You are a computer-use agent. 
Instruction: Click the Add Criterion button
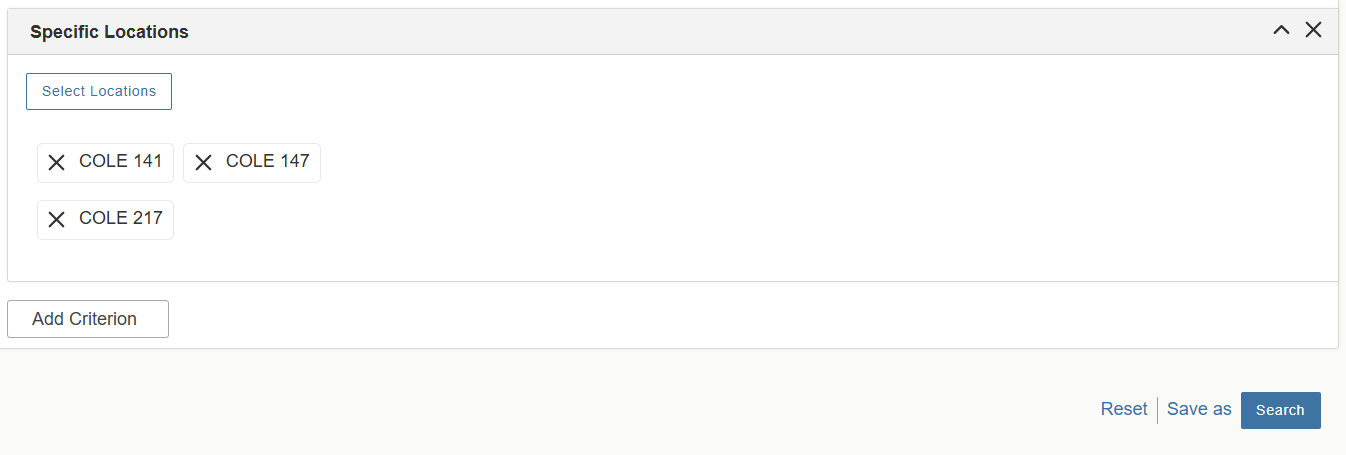tap(88, 319)
